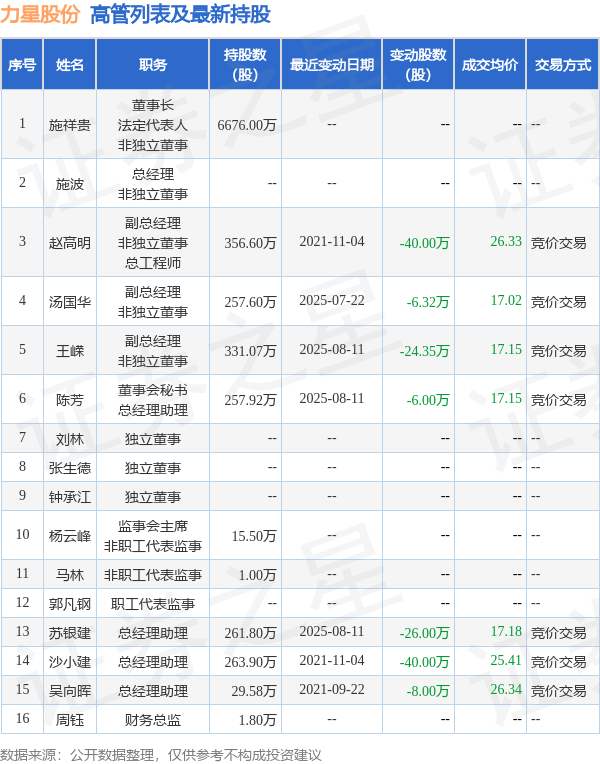Click the change amount -26.00万
The height and width of the screenshot is (764, 600).
(425, 633)
